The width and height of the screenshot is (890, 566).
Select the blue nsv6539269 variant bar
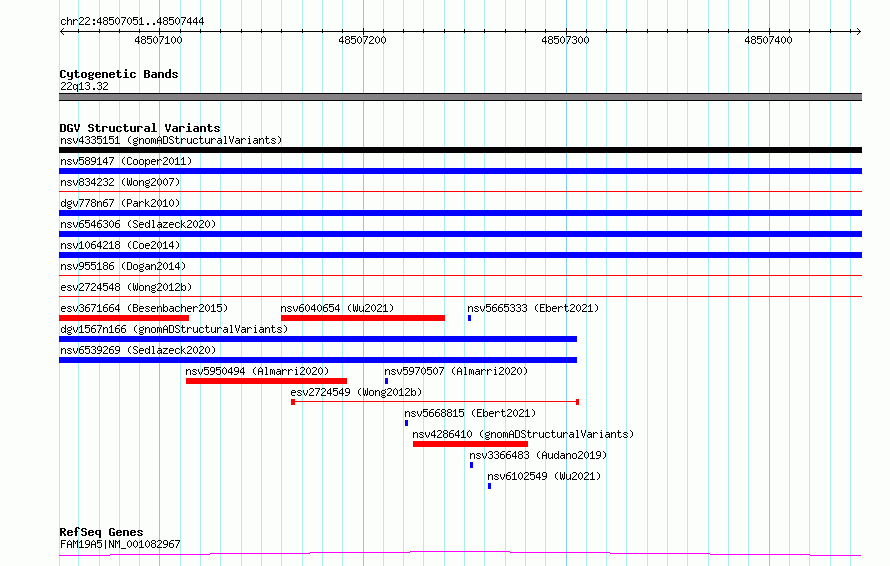tap(318, 360)
